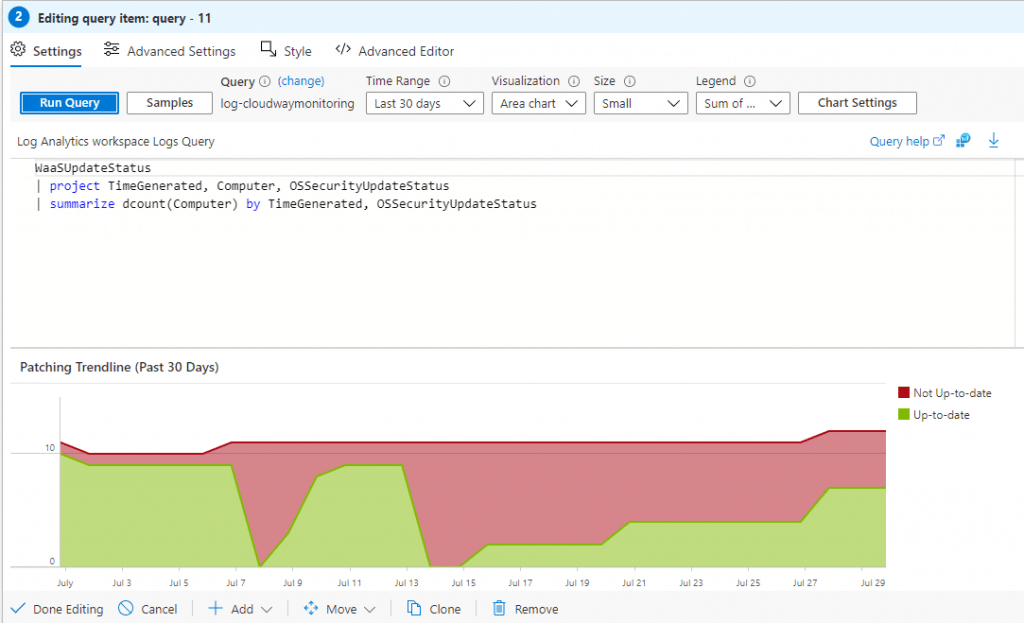Image resolution: width=1024 pixels, height=623 pixels.
Task: Expand the Time Range dropdown
Action: click(424, 103)
